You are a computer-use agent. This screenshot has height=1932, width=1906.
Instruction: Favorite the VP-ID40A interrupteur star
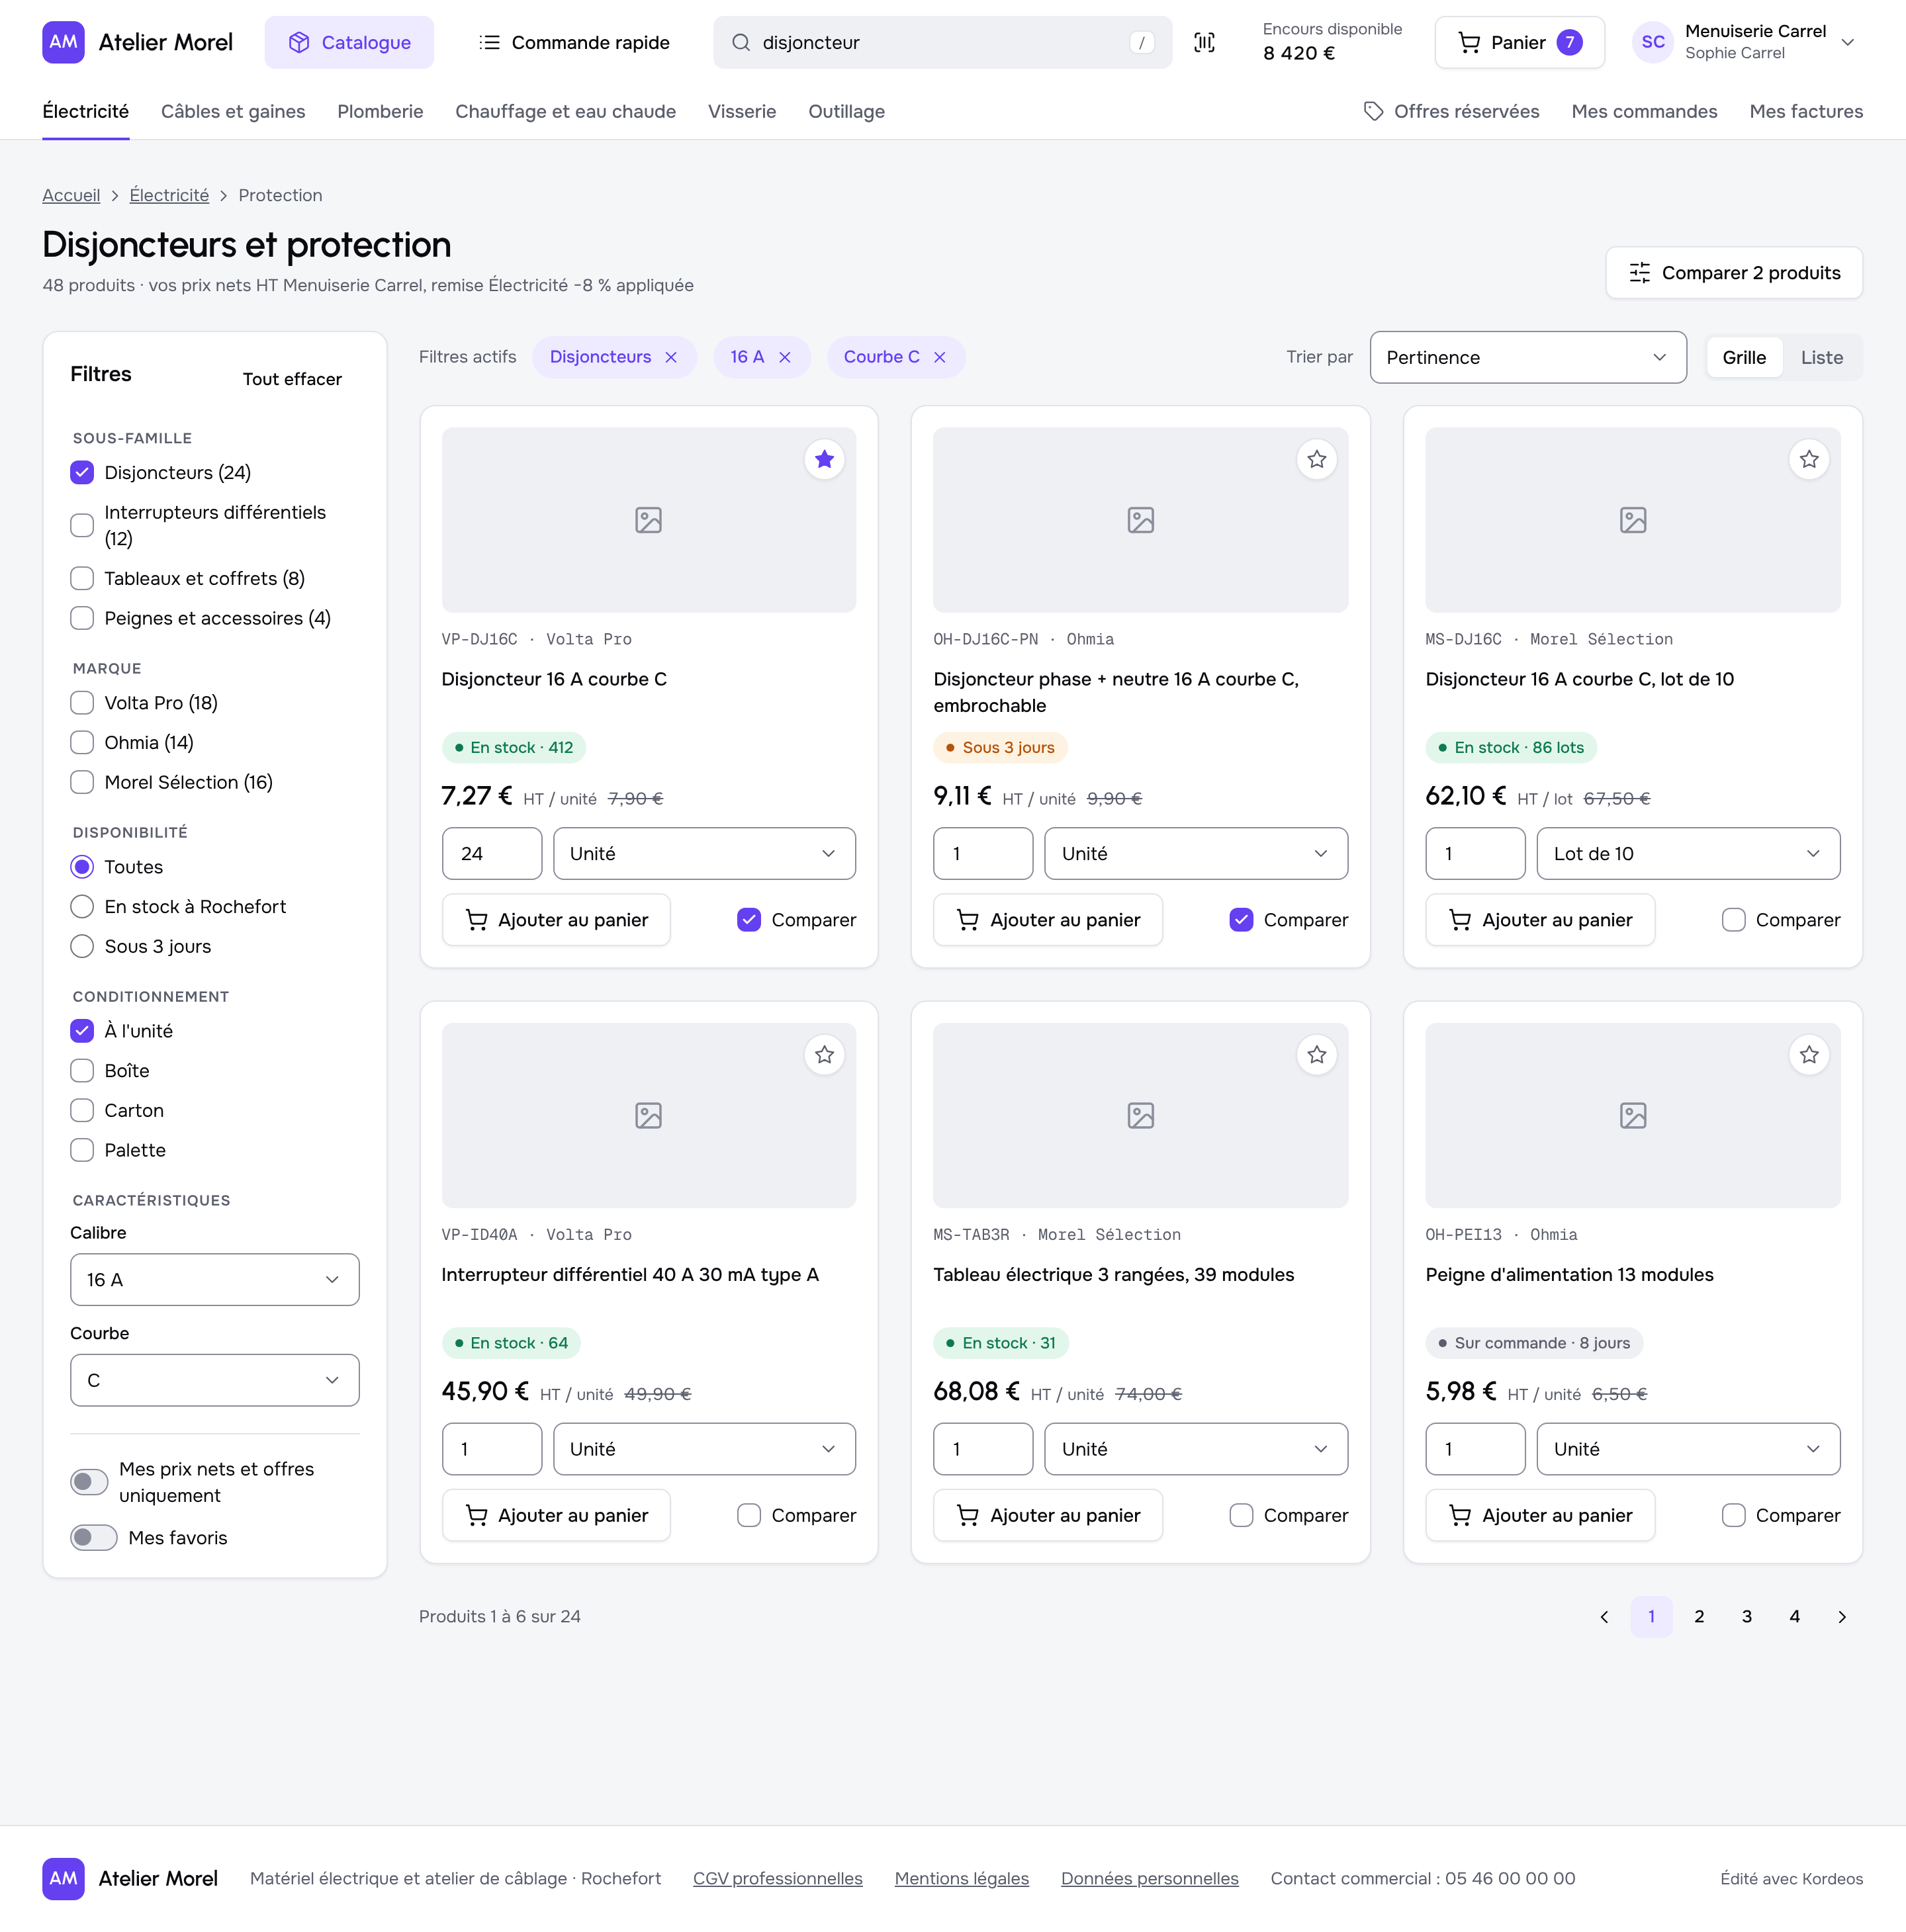click(824, 1055)
